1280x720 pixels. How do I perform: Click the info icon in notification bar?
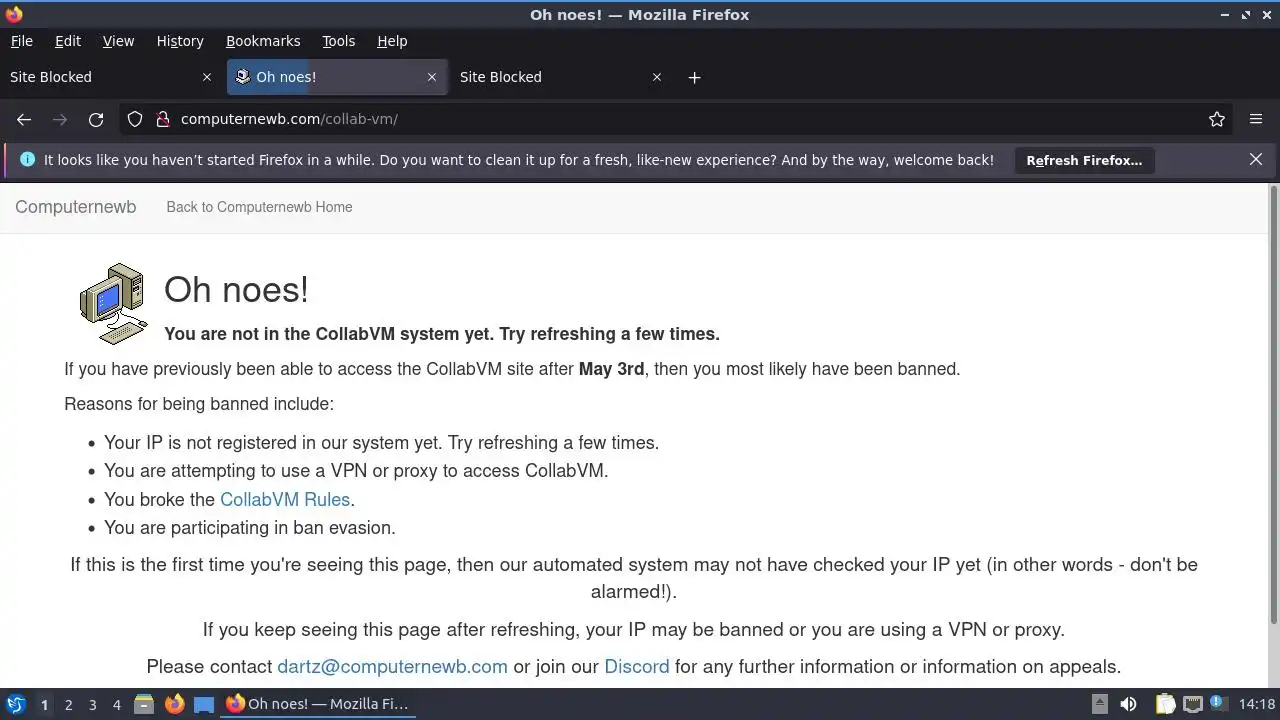27,159
